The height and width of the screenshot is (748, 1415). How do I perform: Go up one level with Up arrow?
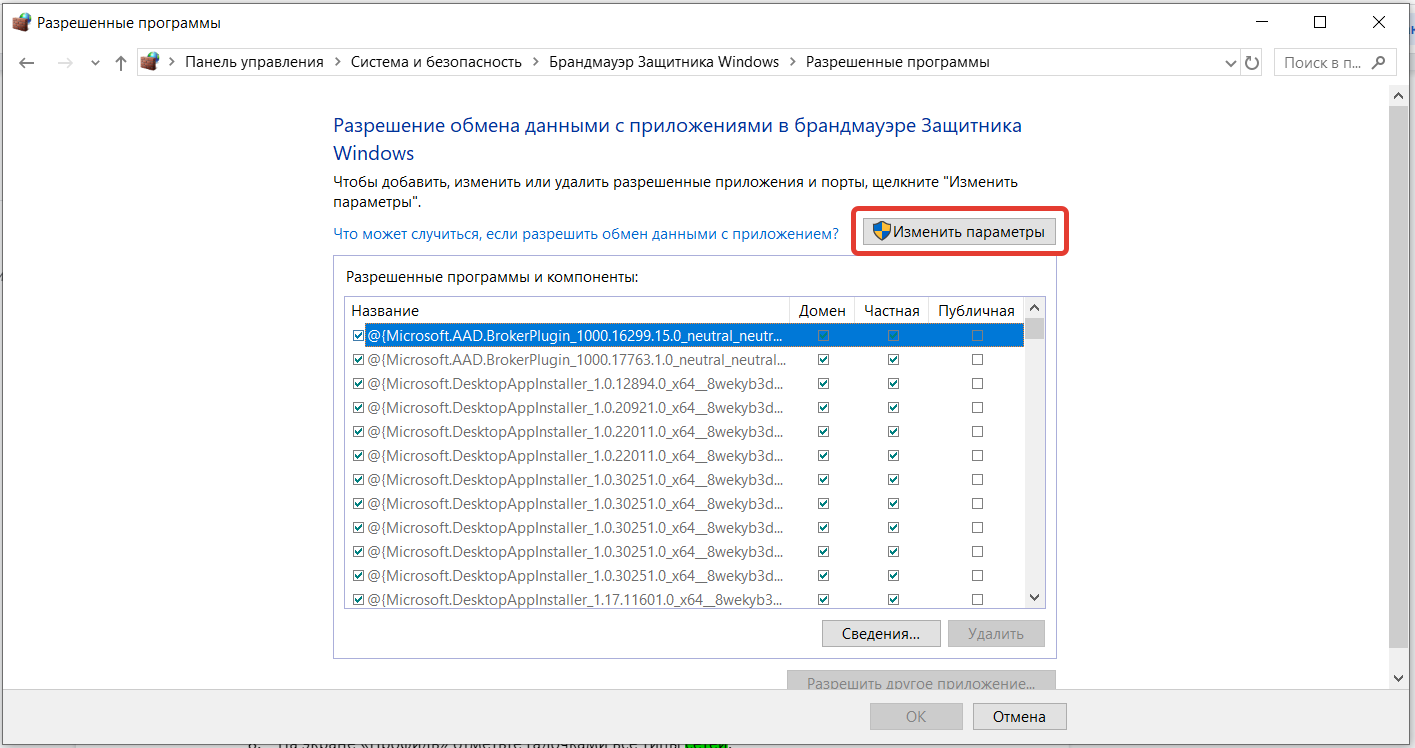(121, 62)
